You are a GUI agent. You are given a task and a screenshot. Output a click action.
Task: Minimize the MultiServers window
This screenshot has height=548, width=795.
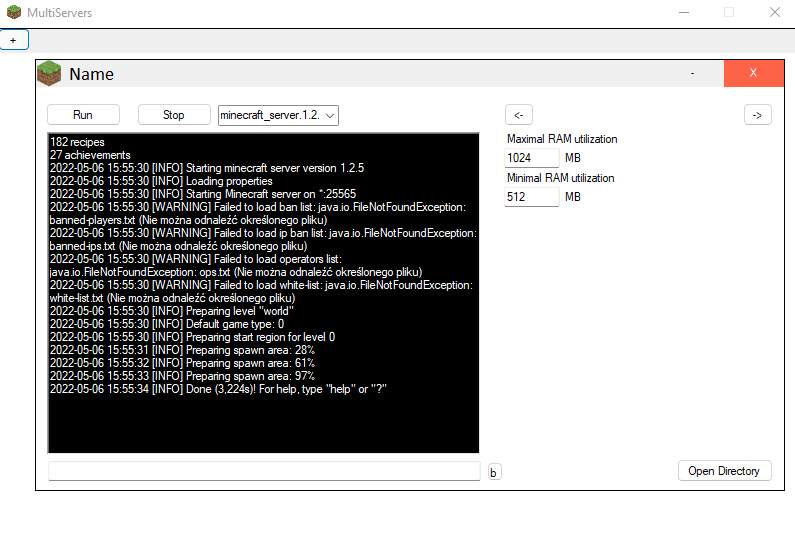pos(684,12)
